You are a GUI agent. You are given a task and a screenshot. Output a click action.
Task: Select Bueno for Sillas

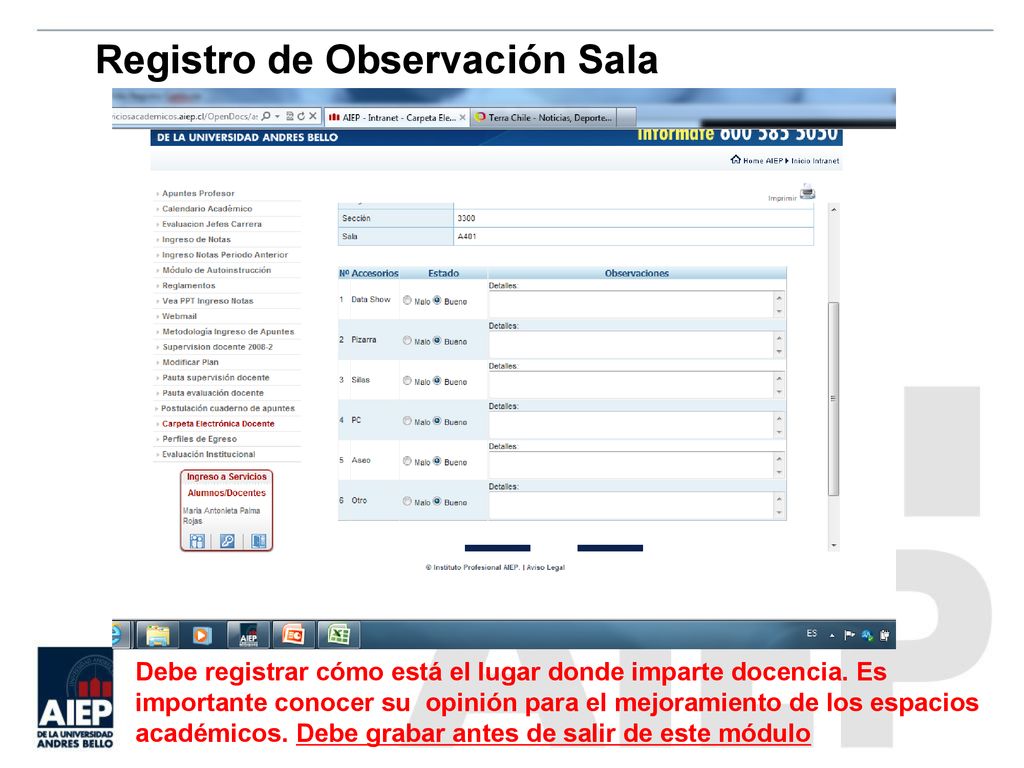coord(437,381)
